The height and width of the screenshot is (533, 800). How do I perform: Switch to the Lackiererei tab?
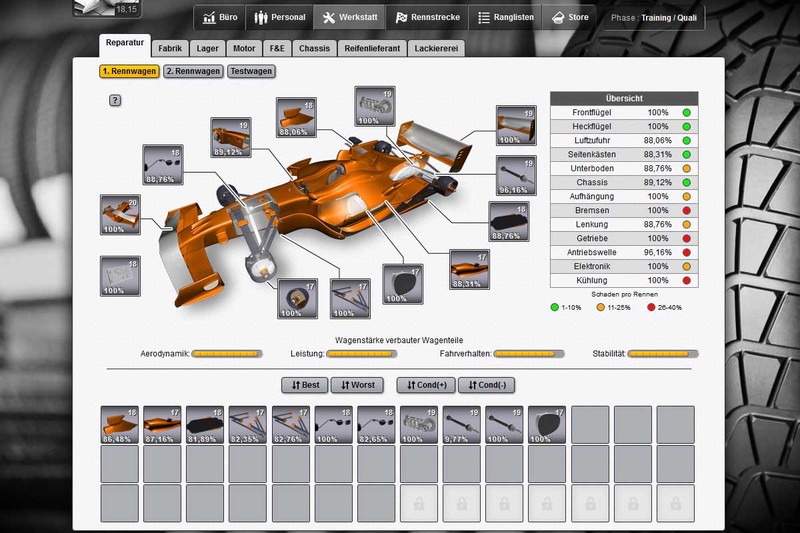coord(436,48)
